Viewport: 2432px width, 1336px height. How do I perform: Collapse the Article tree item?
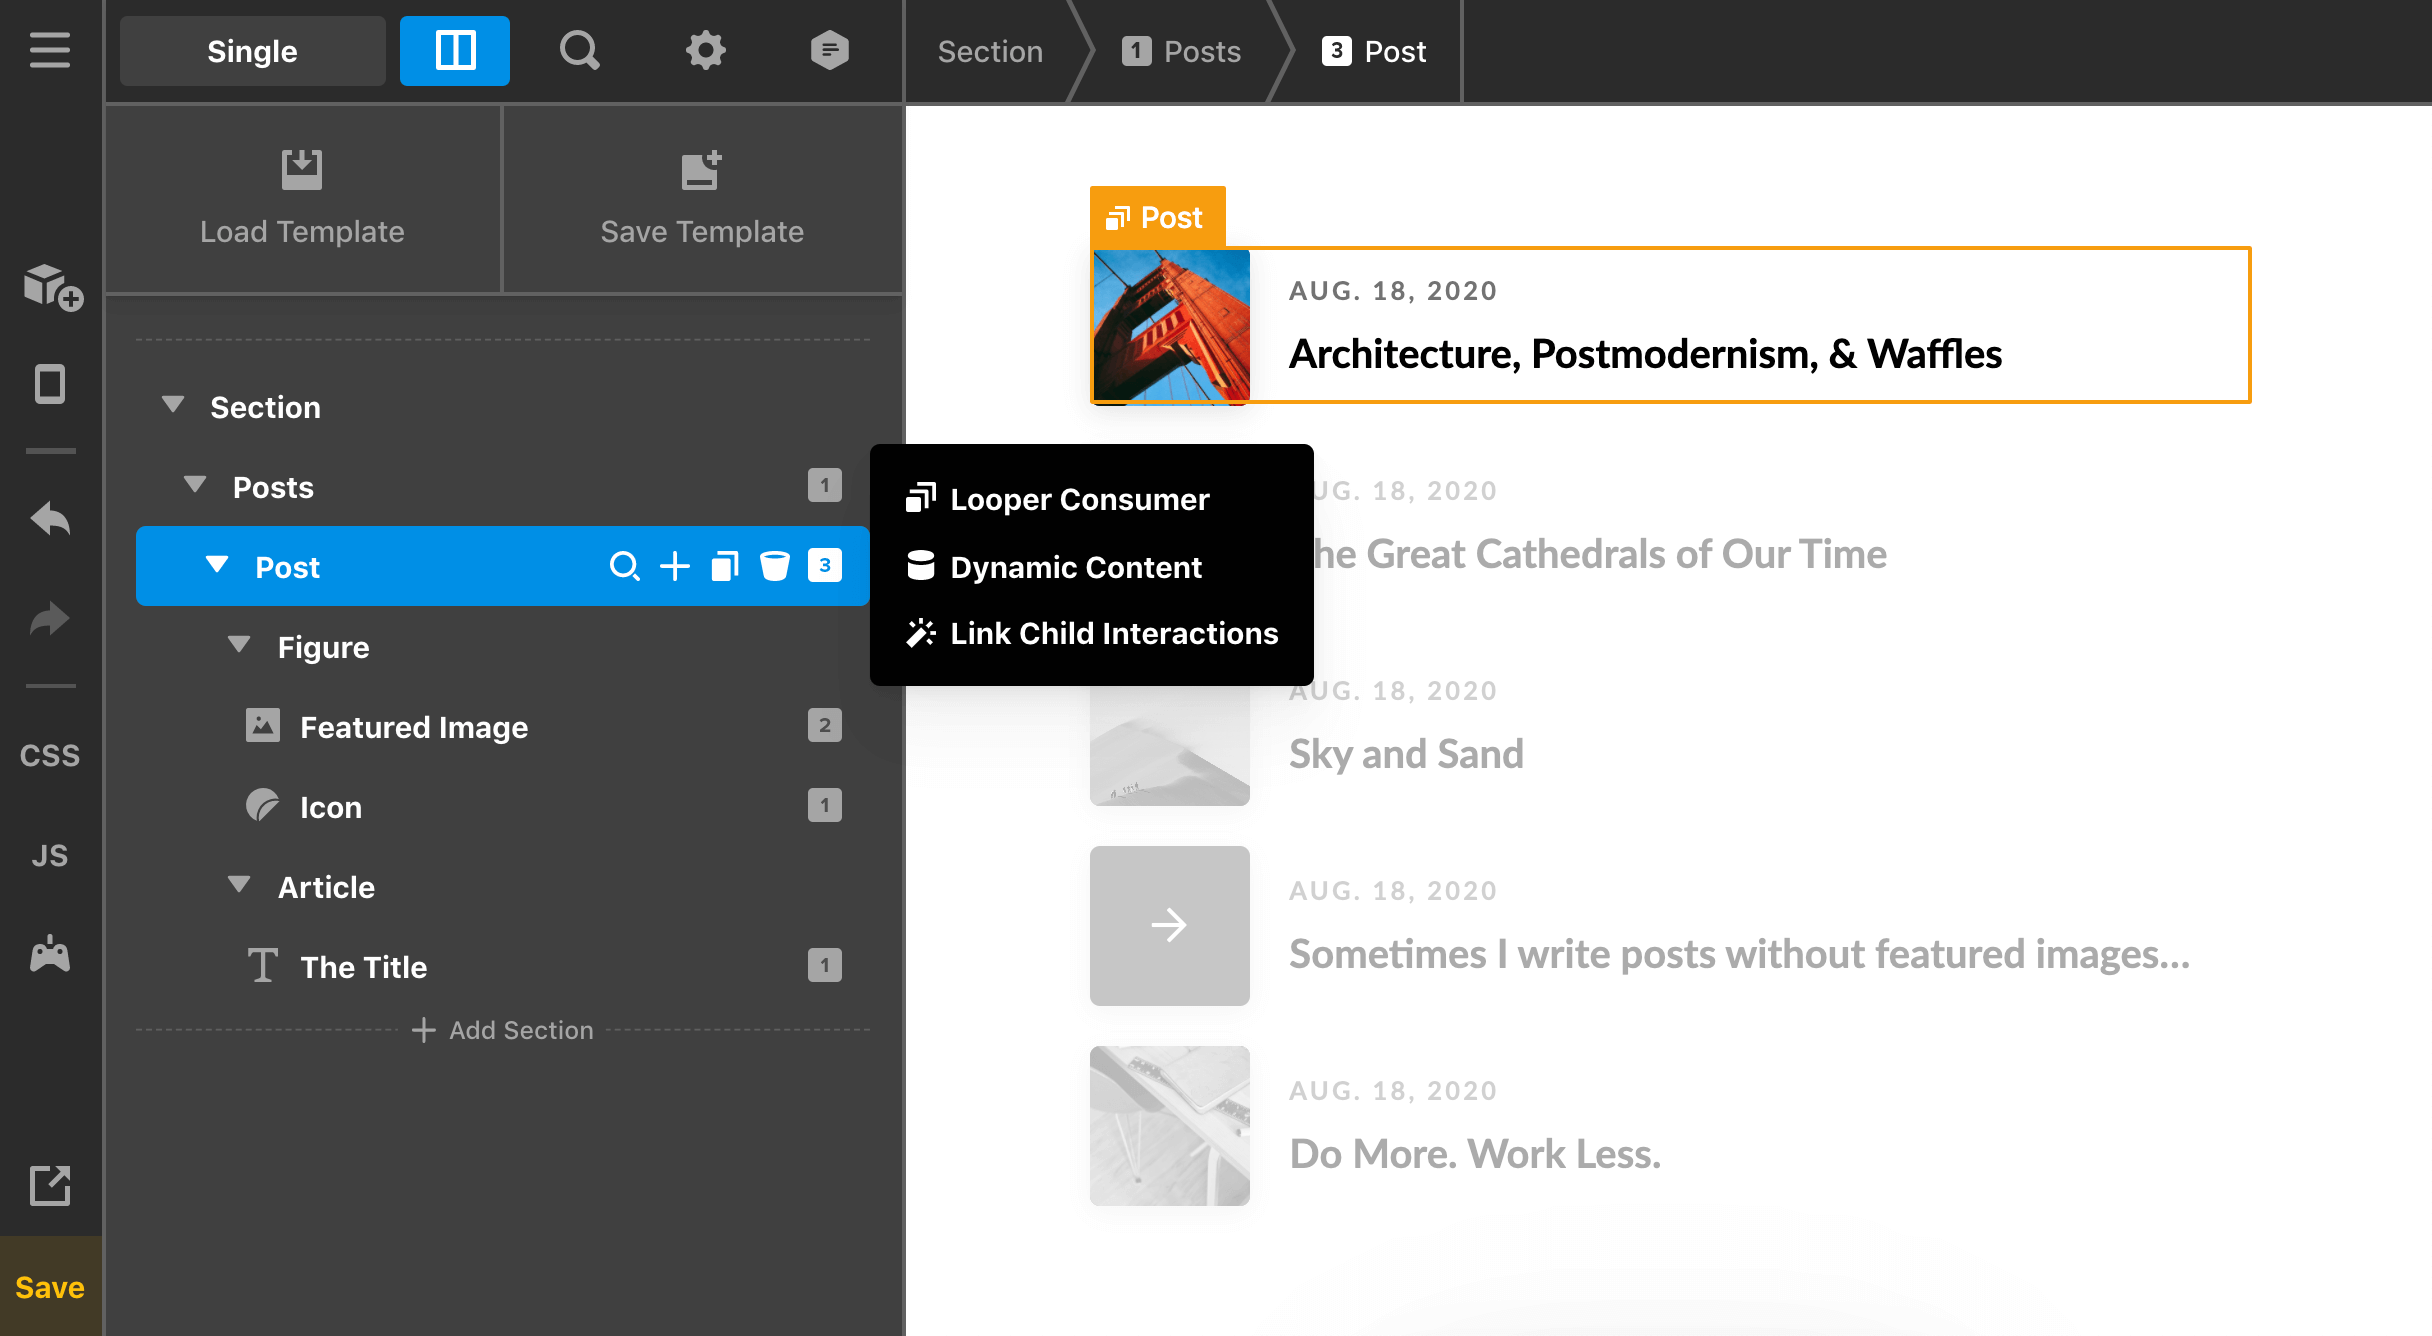pyautogui.click(x=239, y=885)
